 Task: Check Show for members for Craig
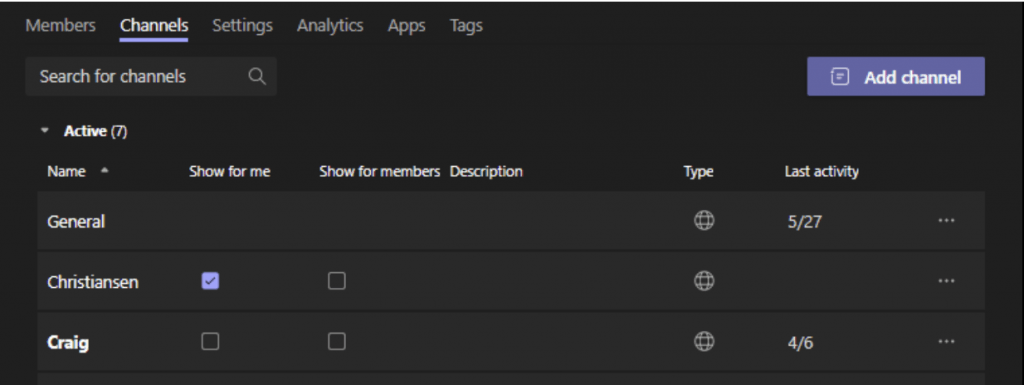(336, 341)
